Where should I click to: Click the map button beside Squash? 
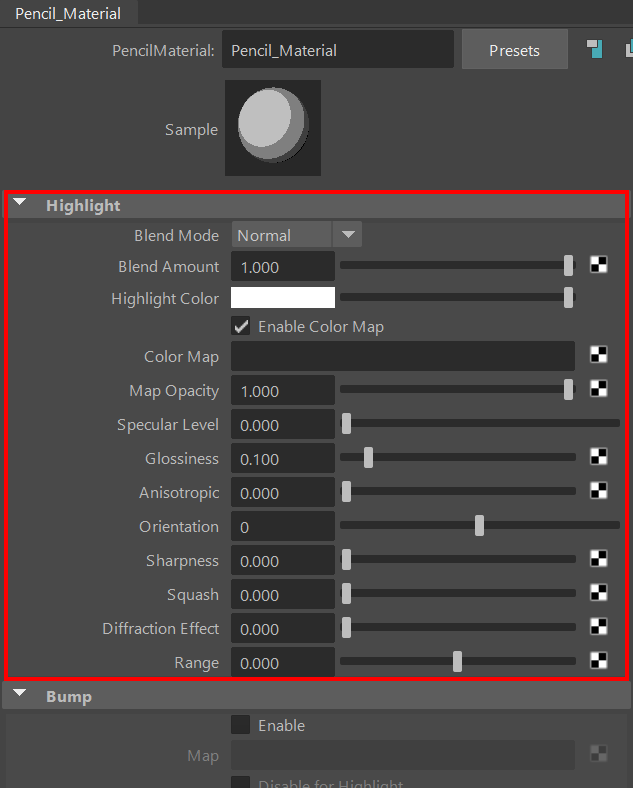(598, 593)
